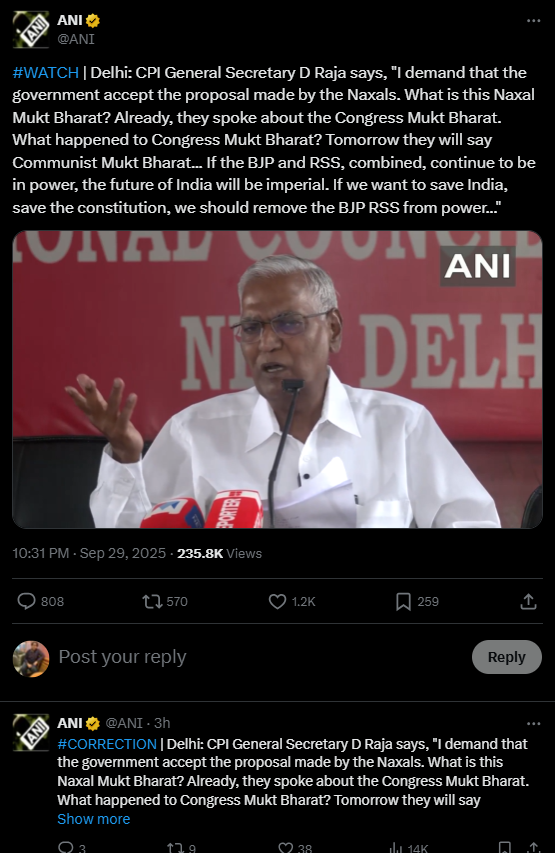Open the #CORRECTION hashtag
Viewport: 555px width, 853px height.
(x=107, y=744)
